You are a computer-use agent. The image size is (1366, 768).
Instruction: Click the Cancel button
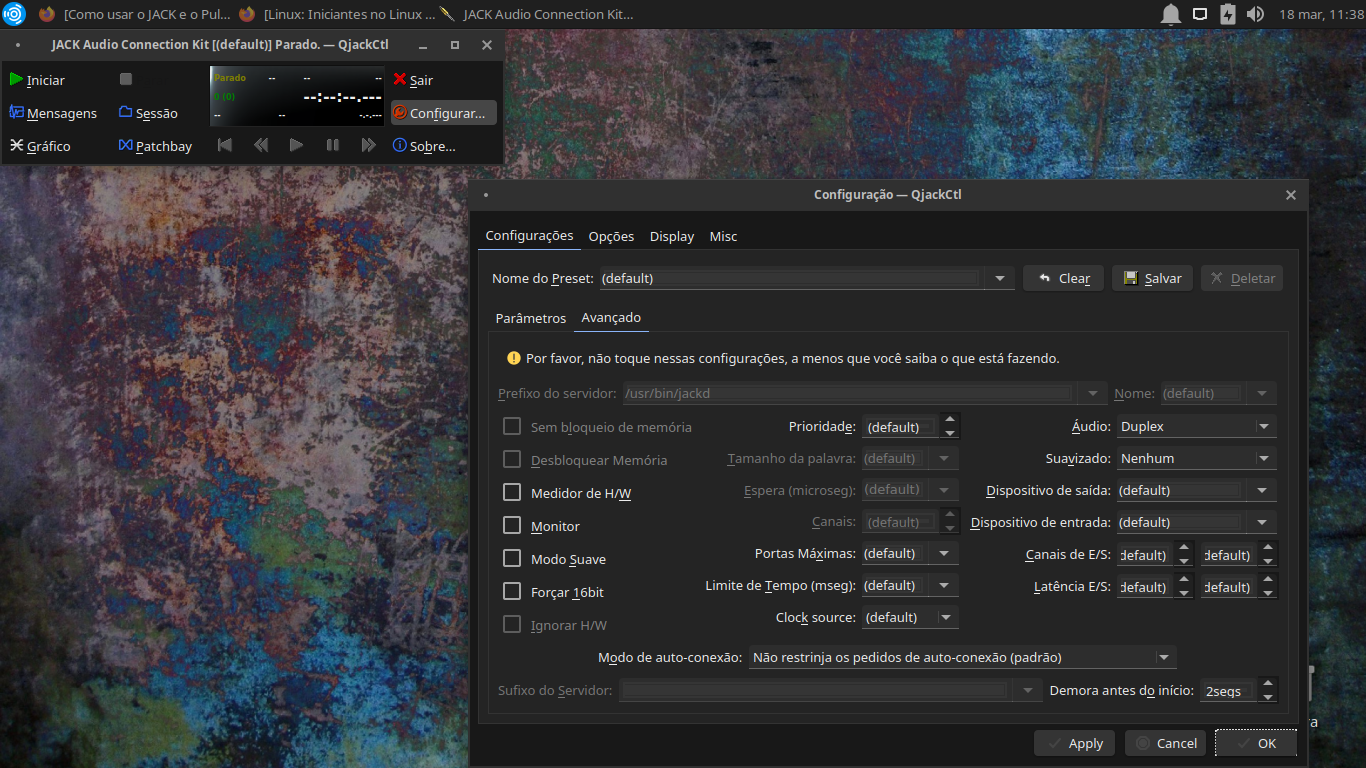point(1165,743)
